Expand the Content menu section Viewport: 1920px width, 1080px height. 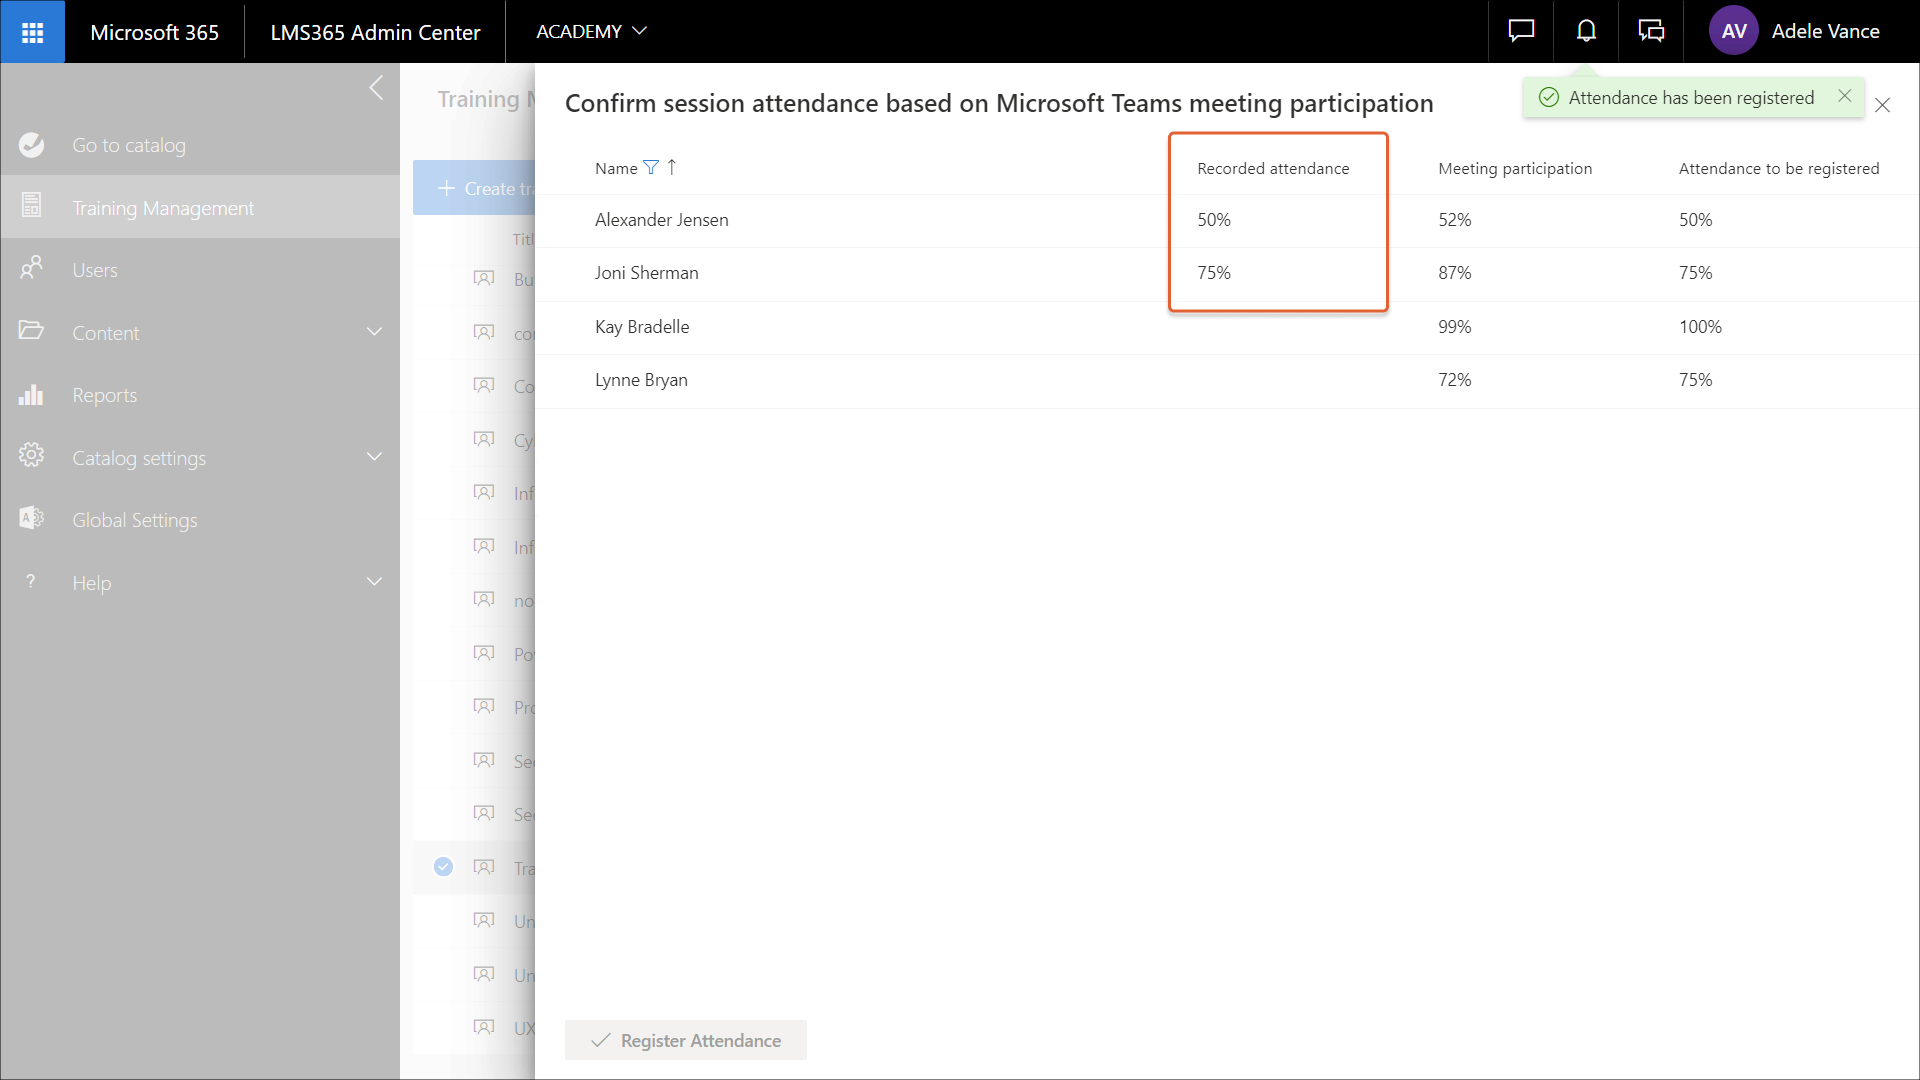click(374, 332)
